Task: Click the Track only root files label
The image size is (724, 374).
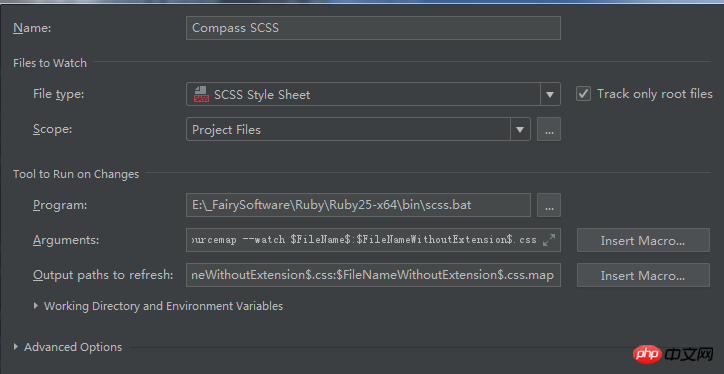Action: click(655, 94)
